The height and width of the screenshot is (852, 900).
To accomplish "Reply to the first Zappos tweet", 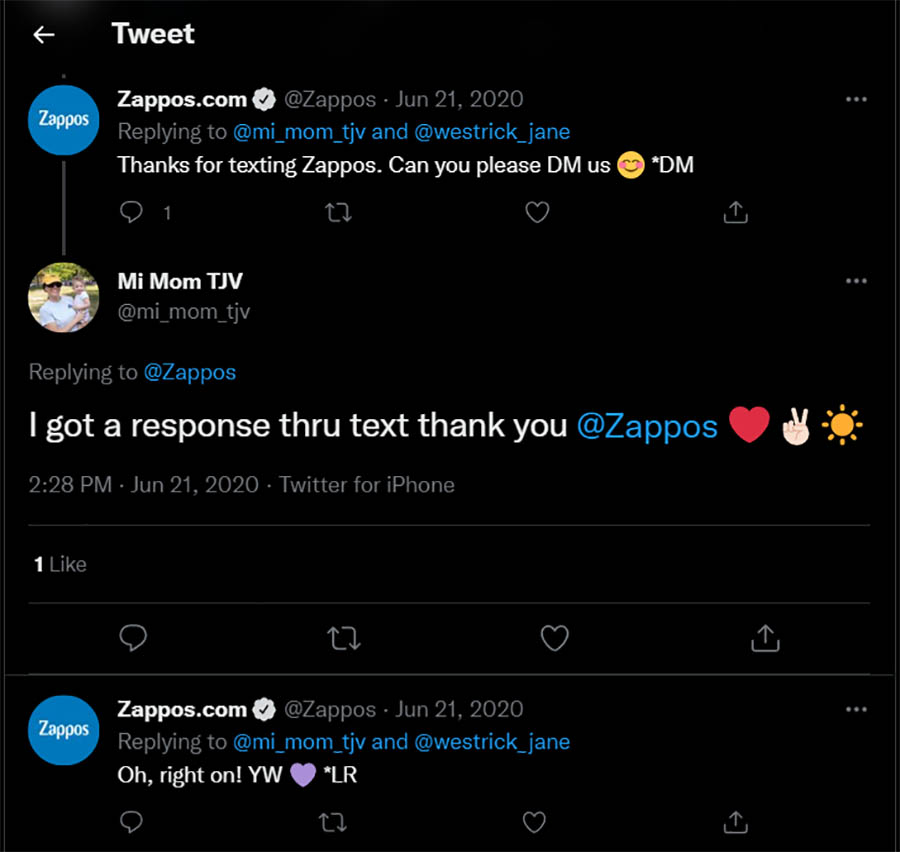I will tap(132, 212).
